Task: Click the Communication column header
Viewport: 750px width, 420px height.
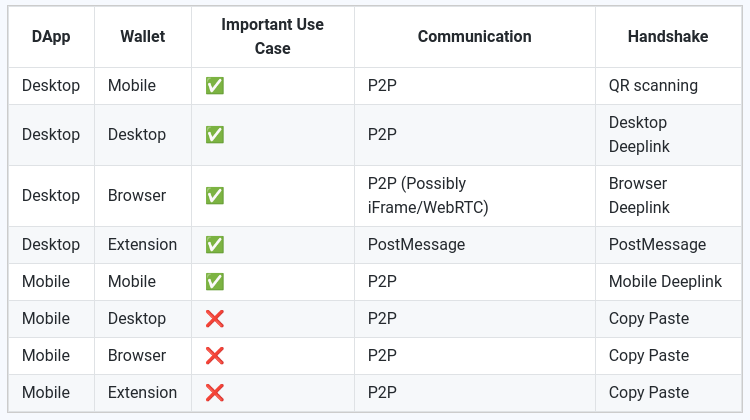Action: pyautogui.click(x=474, y=37)
